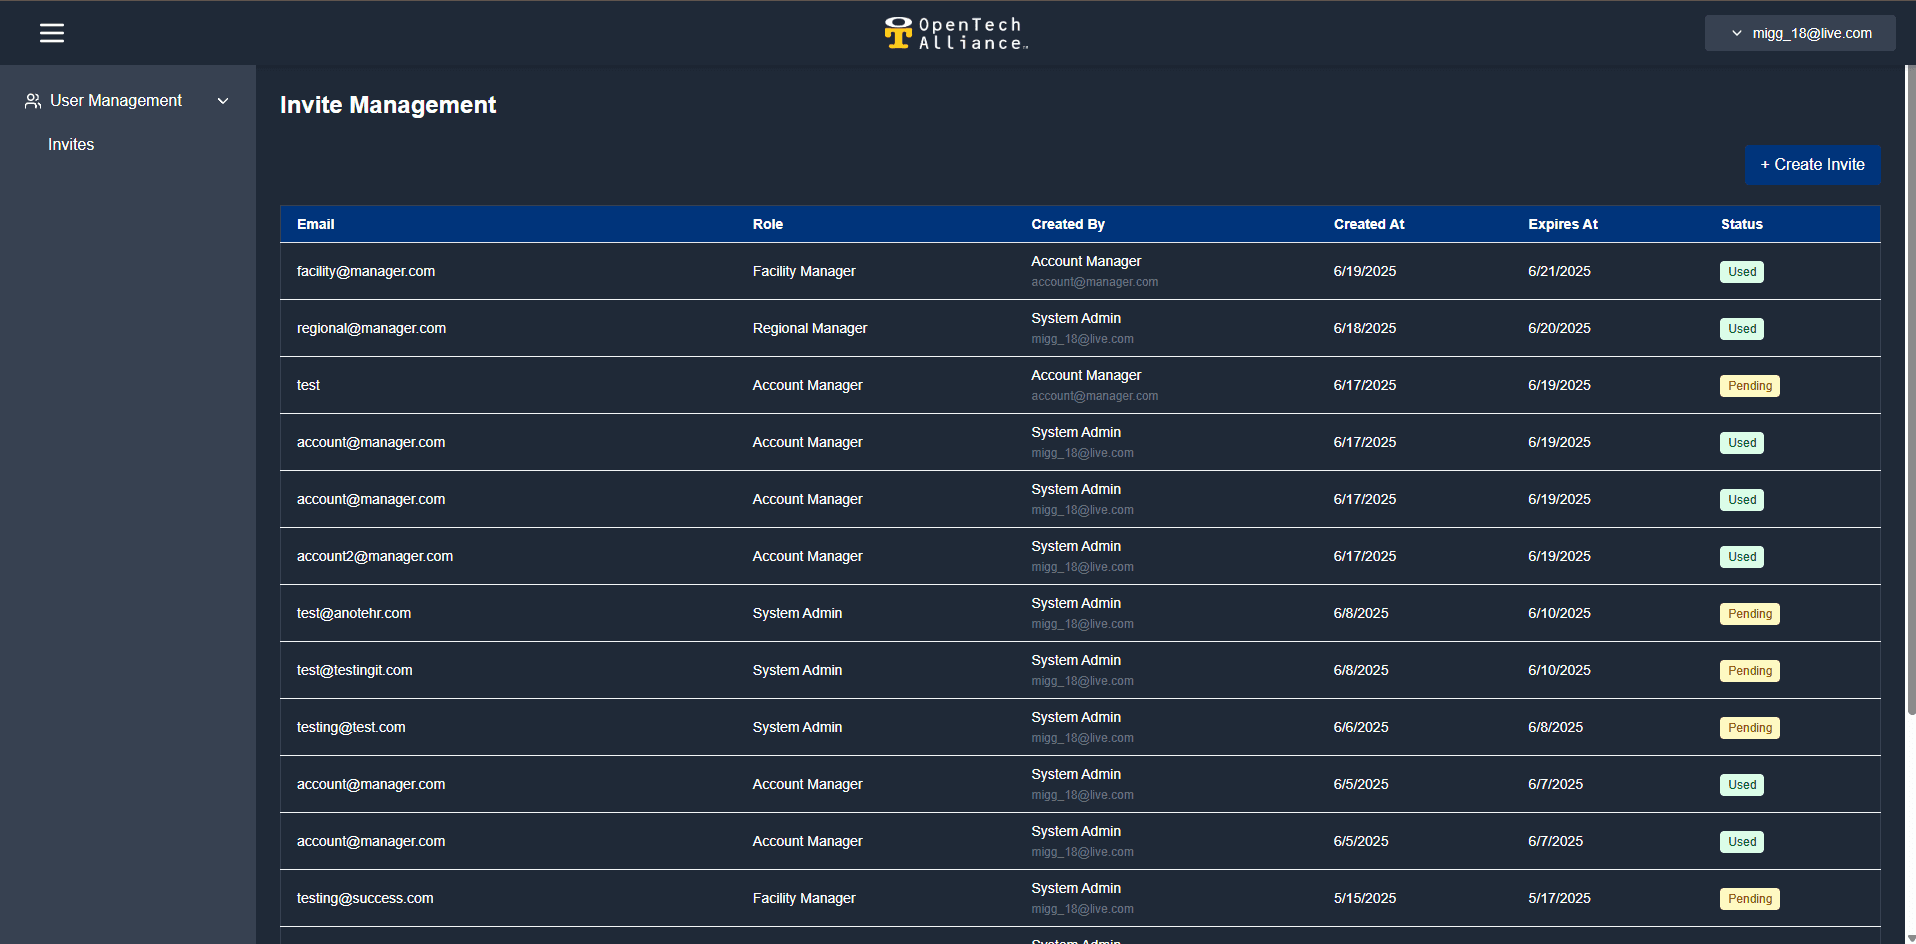Click the User Management people icon
This screenshot has width=1916, height=944.
click(x=33, y=101)
